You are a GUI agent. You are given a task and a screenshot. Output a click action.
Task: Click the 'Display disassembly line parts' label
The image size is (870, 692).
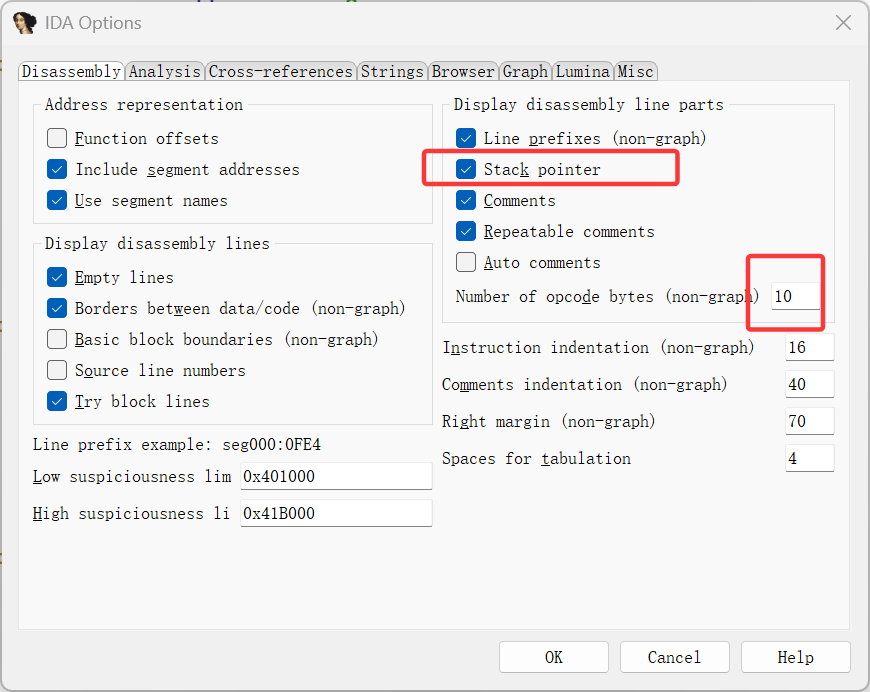589,104
